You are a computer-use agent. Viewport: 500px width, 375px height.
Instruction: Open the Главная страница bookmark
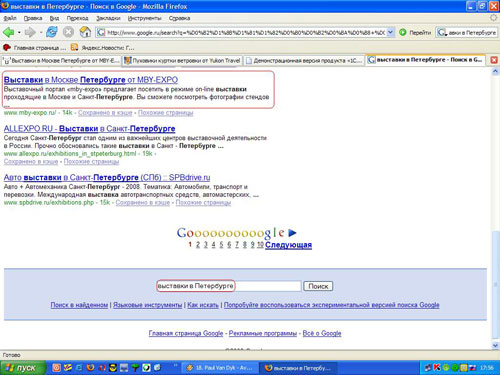34,48
